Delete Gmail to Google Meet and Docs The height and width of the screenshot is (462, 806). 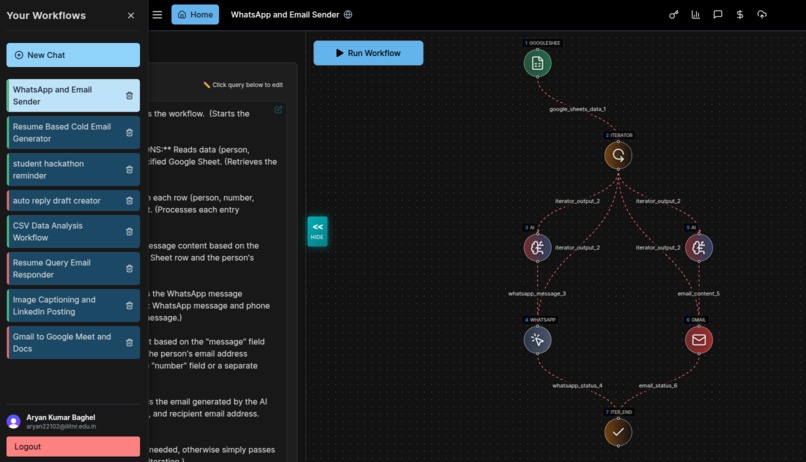pyautogui.click(x=130, y=343)
